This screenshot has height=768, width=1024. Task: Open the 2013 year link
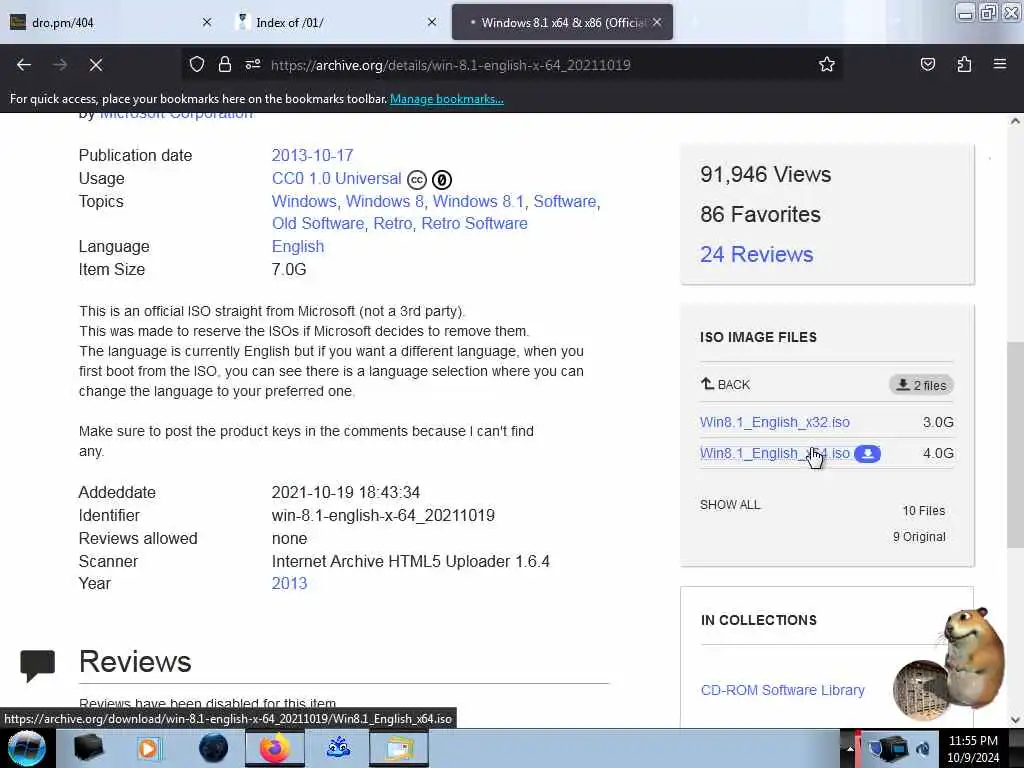(x=289, y=583)
